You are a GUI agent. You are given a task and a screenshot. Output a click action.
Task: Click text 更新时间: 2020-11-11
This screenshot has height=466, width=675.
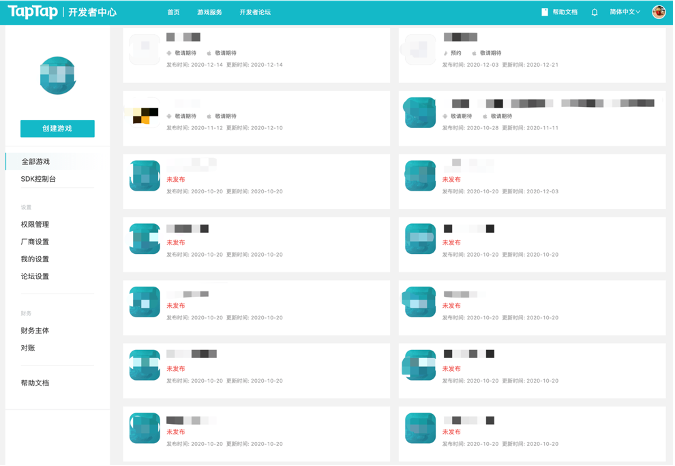click(x=530, y=128)
